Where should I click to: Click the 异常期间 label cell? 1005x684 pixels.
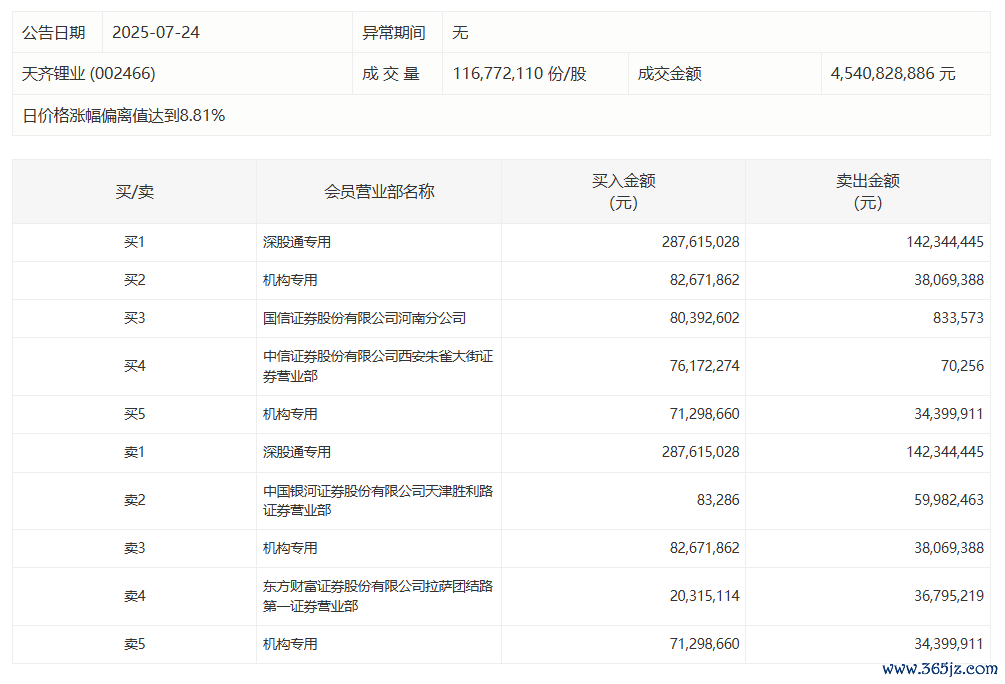(393, 32)
